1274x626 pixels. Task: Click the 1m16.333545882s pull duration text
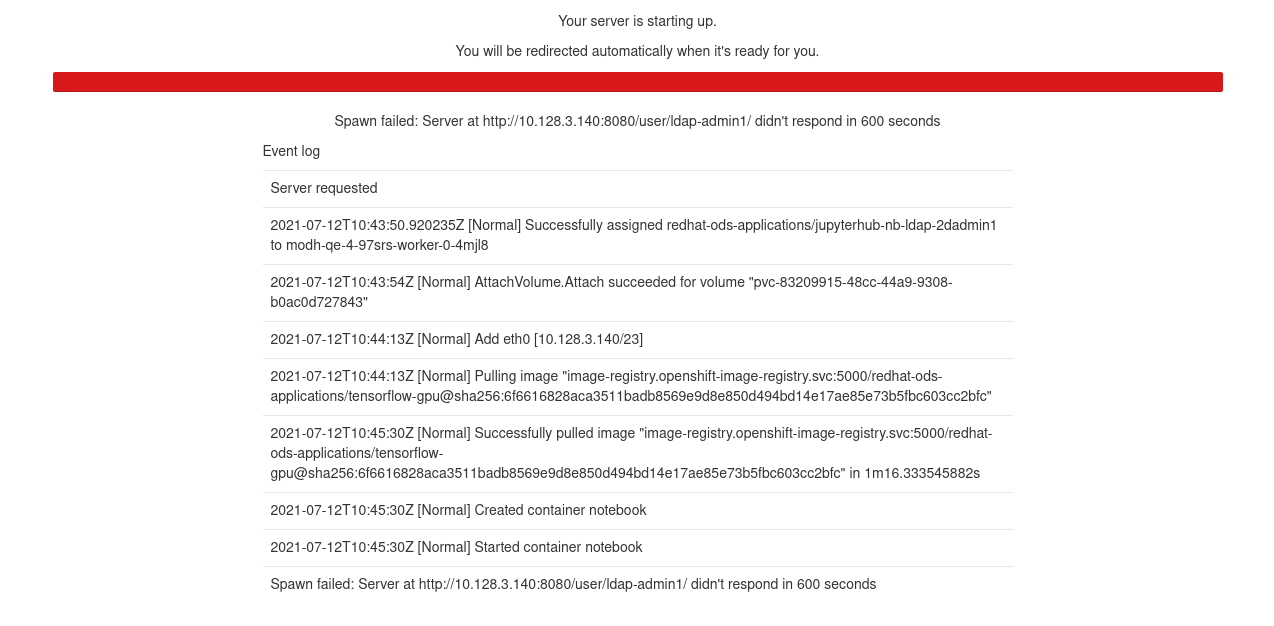tap(920, 473)
